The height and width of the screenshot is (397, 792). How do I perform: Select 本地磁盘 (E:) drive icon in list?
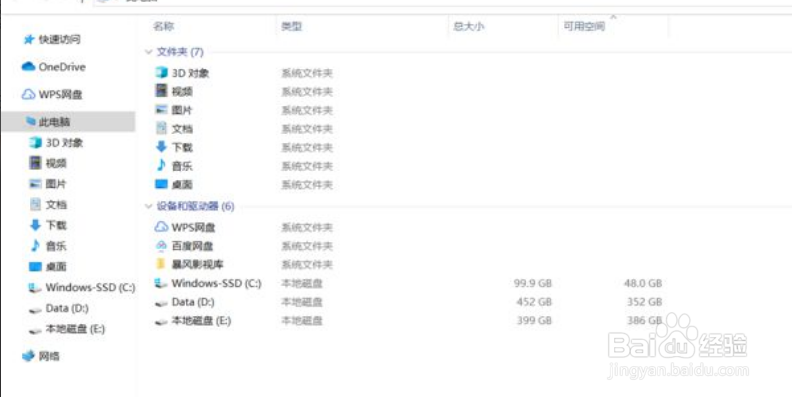[161, 321]
